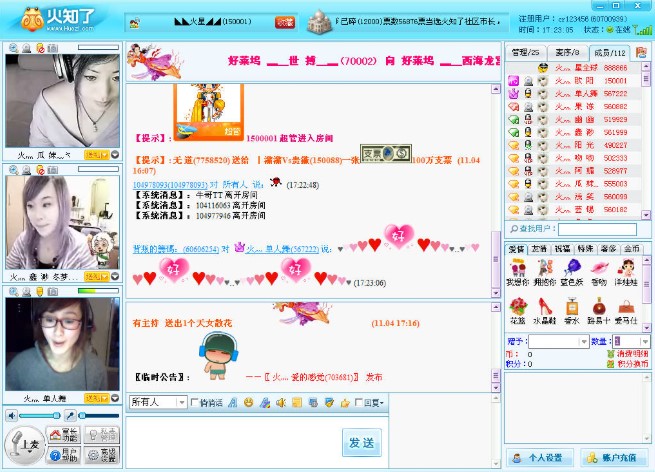Viewport: 655px width, 472px height.
Task: Click the speaker volume slider handle
Action: point(56,416)
